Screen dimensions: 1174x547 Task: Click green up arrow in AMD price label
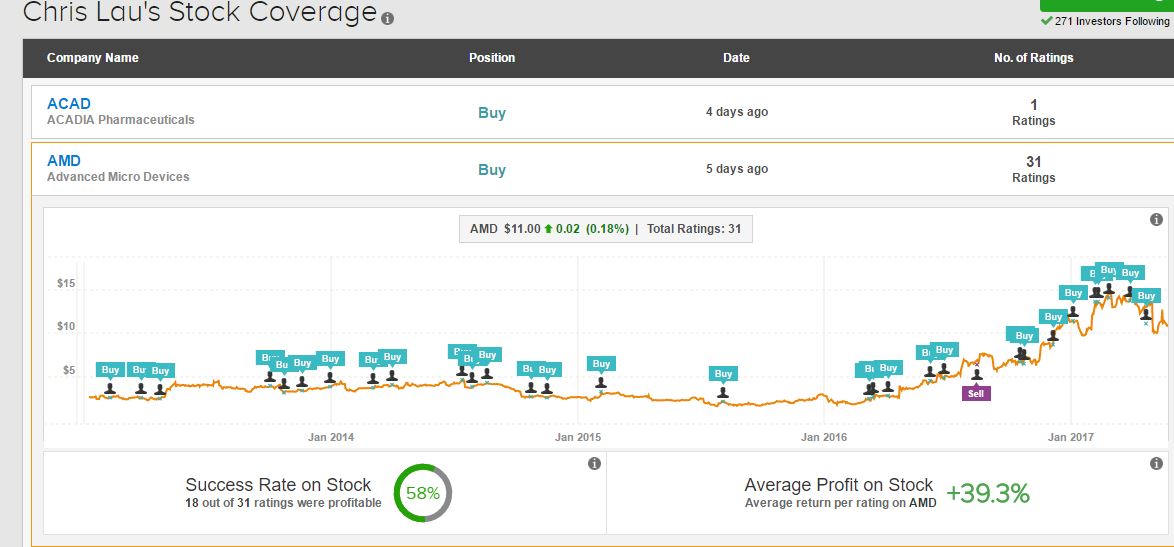(548, 229)
